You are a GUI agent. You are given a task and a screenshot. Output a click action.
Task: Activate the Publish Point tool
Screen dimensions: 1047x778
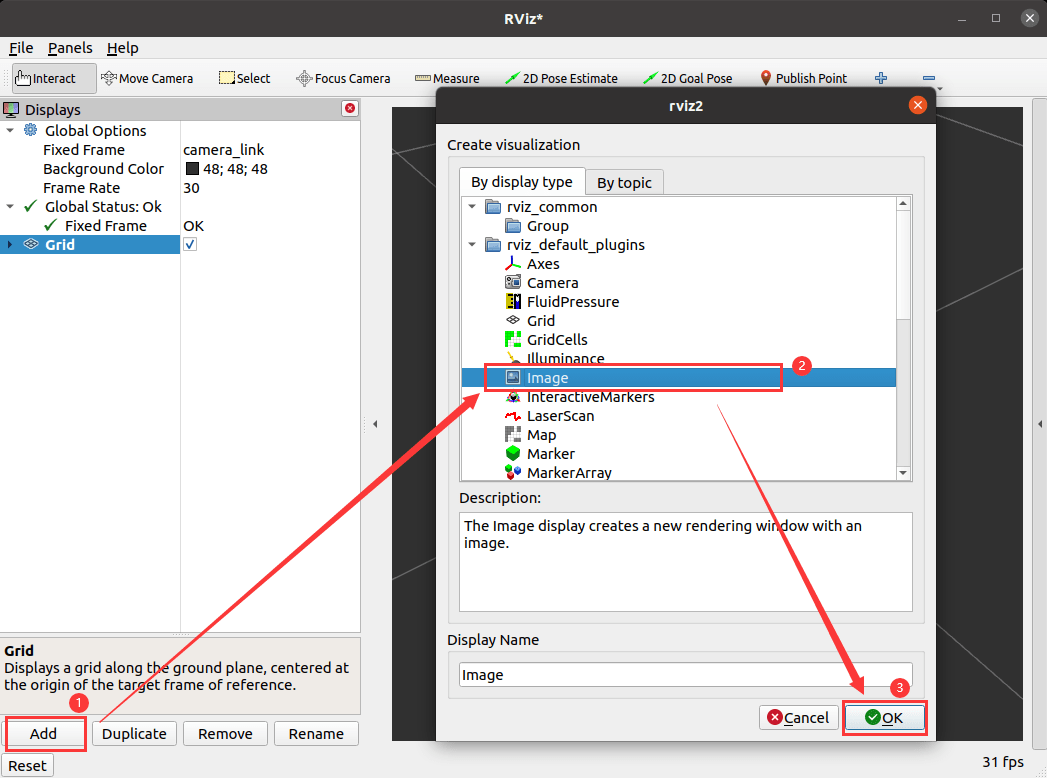pyautogui.click(x=803, y=79)
